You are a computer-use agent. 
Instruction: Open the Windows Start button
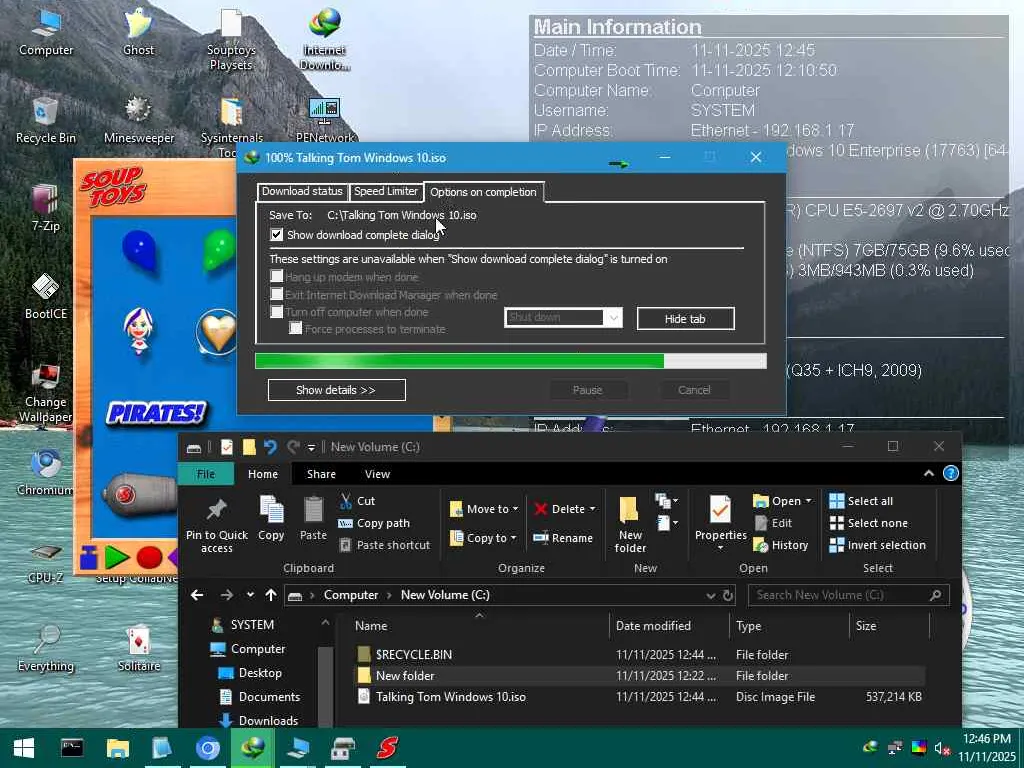[x=24, y=748]
